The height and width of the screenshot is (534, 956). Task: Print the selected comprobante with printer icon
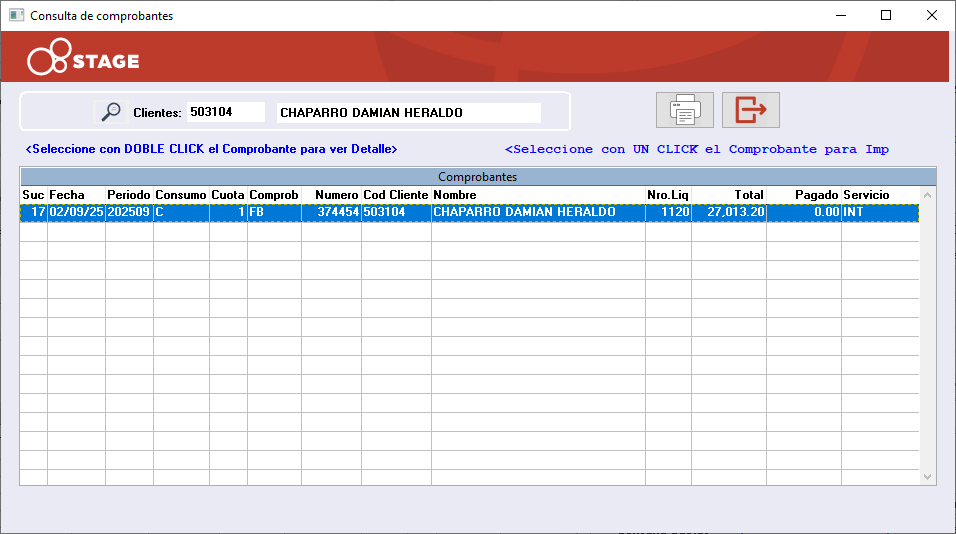[684, 110]
